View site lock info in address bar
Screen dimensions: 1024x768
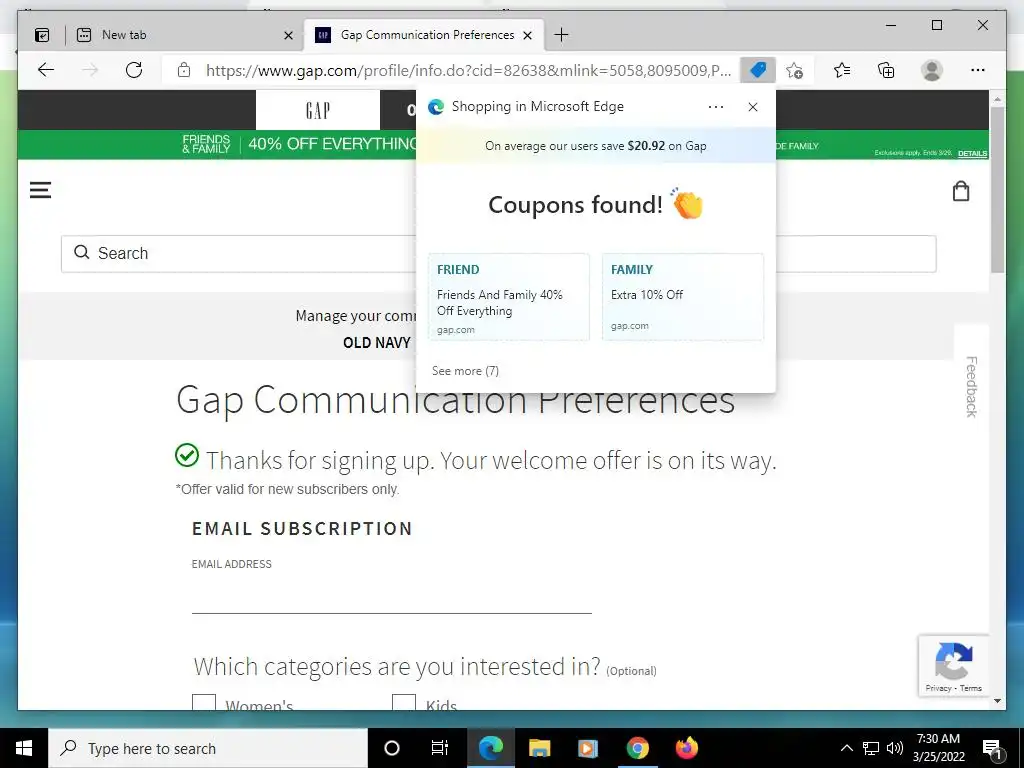coord(184,70)
